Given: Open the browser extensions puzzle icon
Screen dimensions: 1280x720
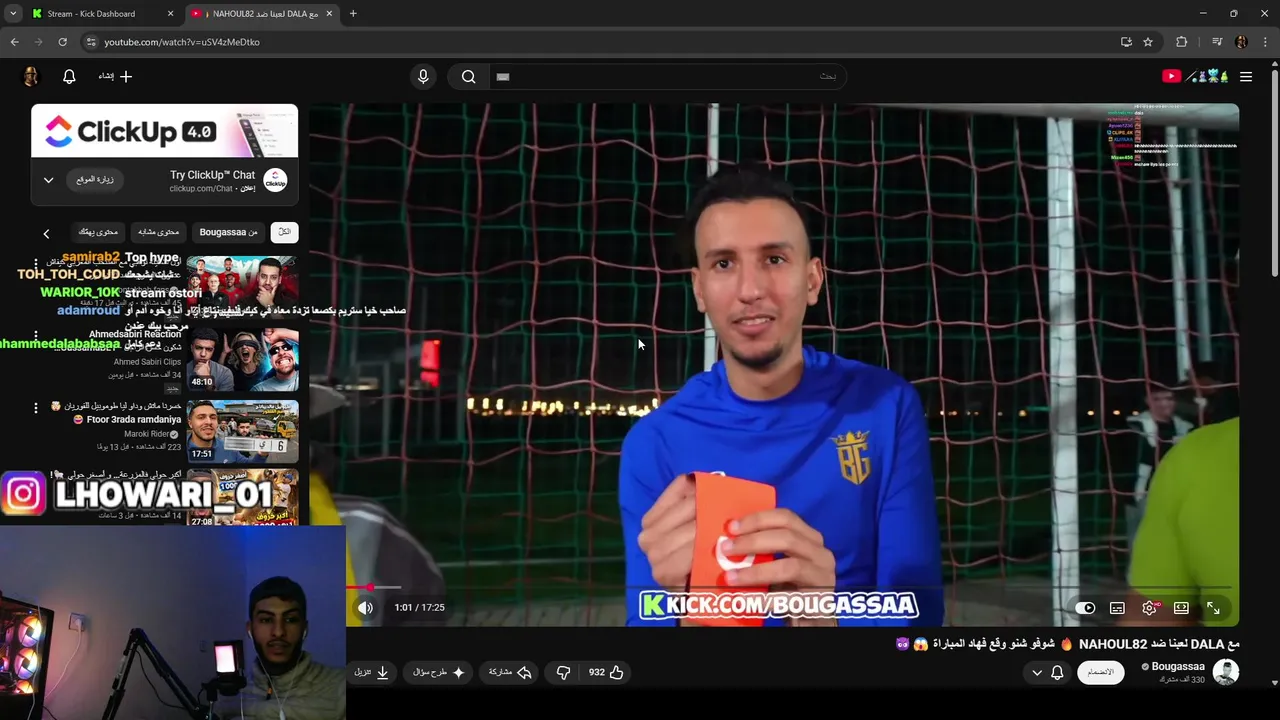Looking at the screenshot, I should [x=1182, y=42].
